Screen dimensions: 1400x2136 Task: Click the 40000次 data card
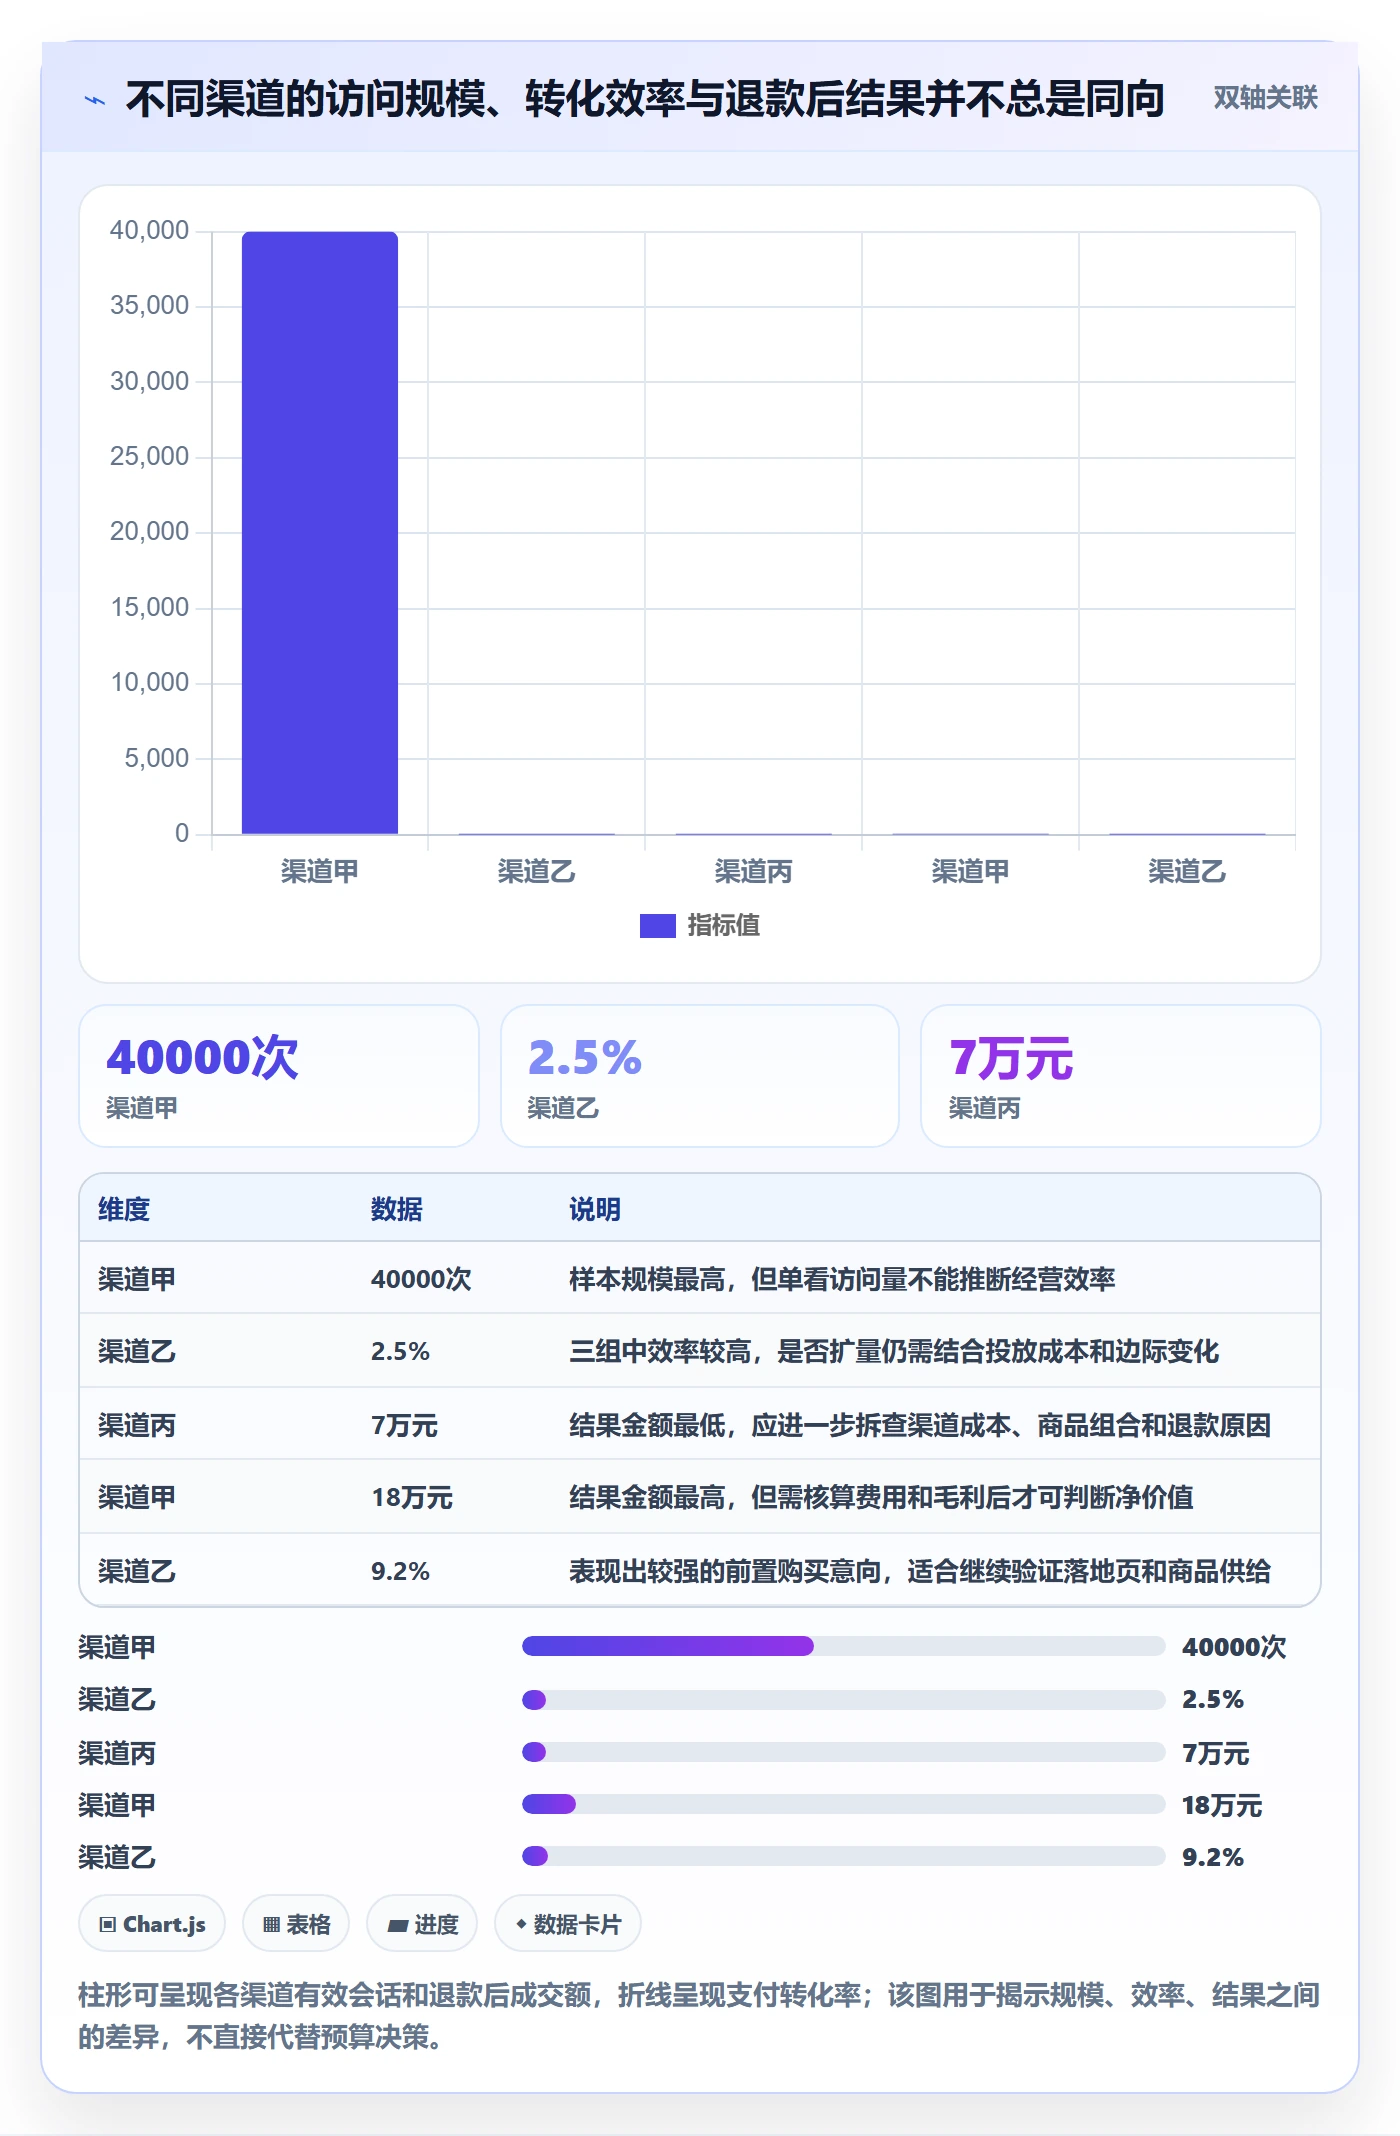[279, 1076]
